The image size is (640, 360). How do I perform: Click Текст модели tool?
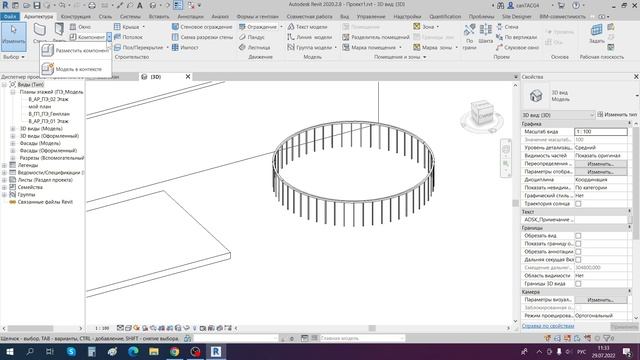click(307, 27)
